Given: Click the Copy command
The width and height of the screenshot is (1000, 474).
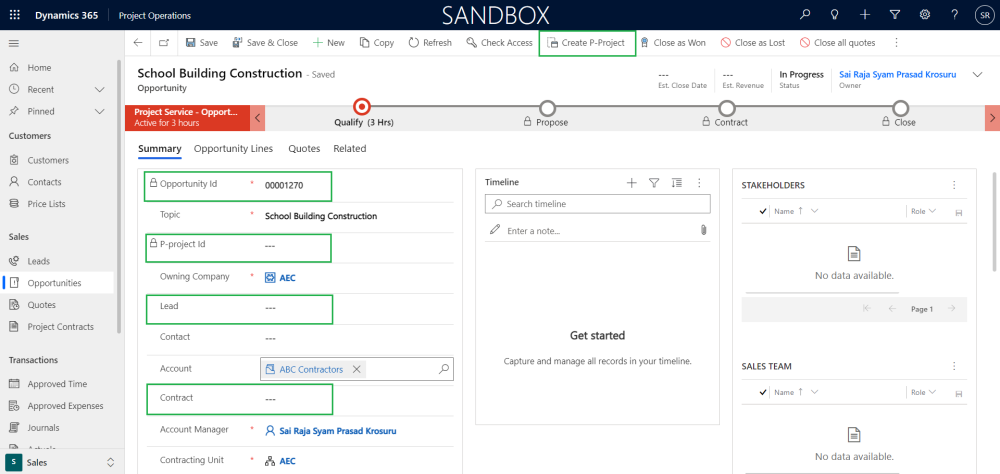Looking at the screenshot, I should [376, 43].
